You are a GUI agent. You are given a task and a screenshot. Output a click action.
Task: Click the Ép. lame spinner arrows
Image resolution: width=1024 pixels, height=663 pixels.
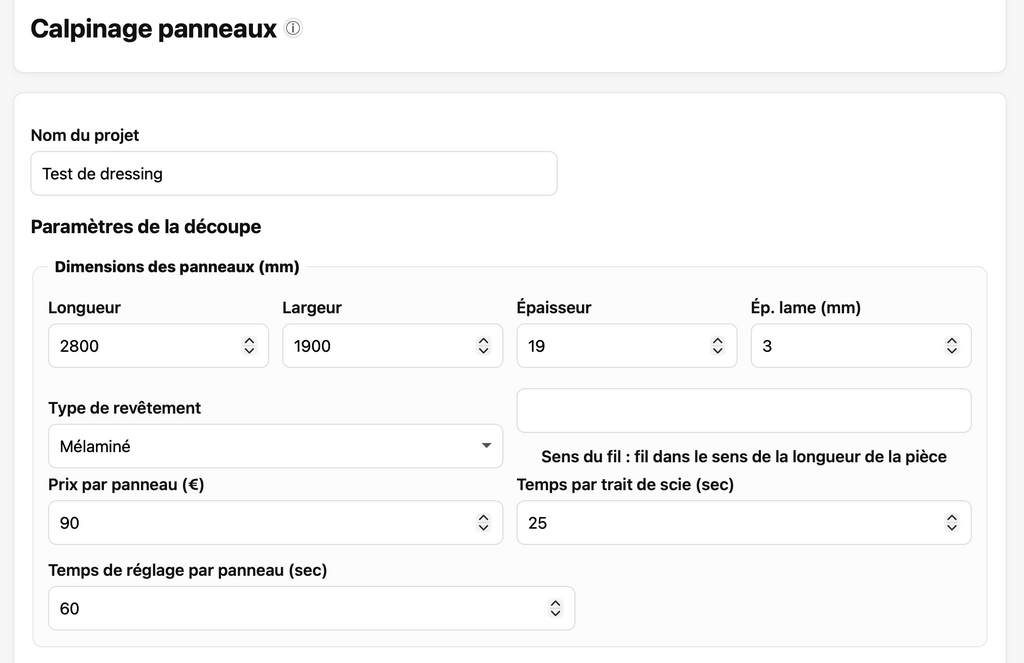coord(951,346)
